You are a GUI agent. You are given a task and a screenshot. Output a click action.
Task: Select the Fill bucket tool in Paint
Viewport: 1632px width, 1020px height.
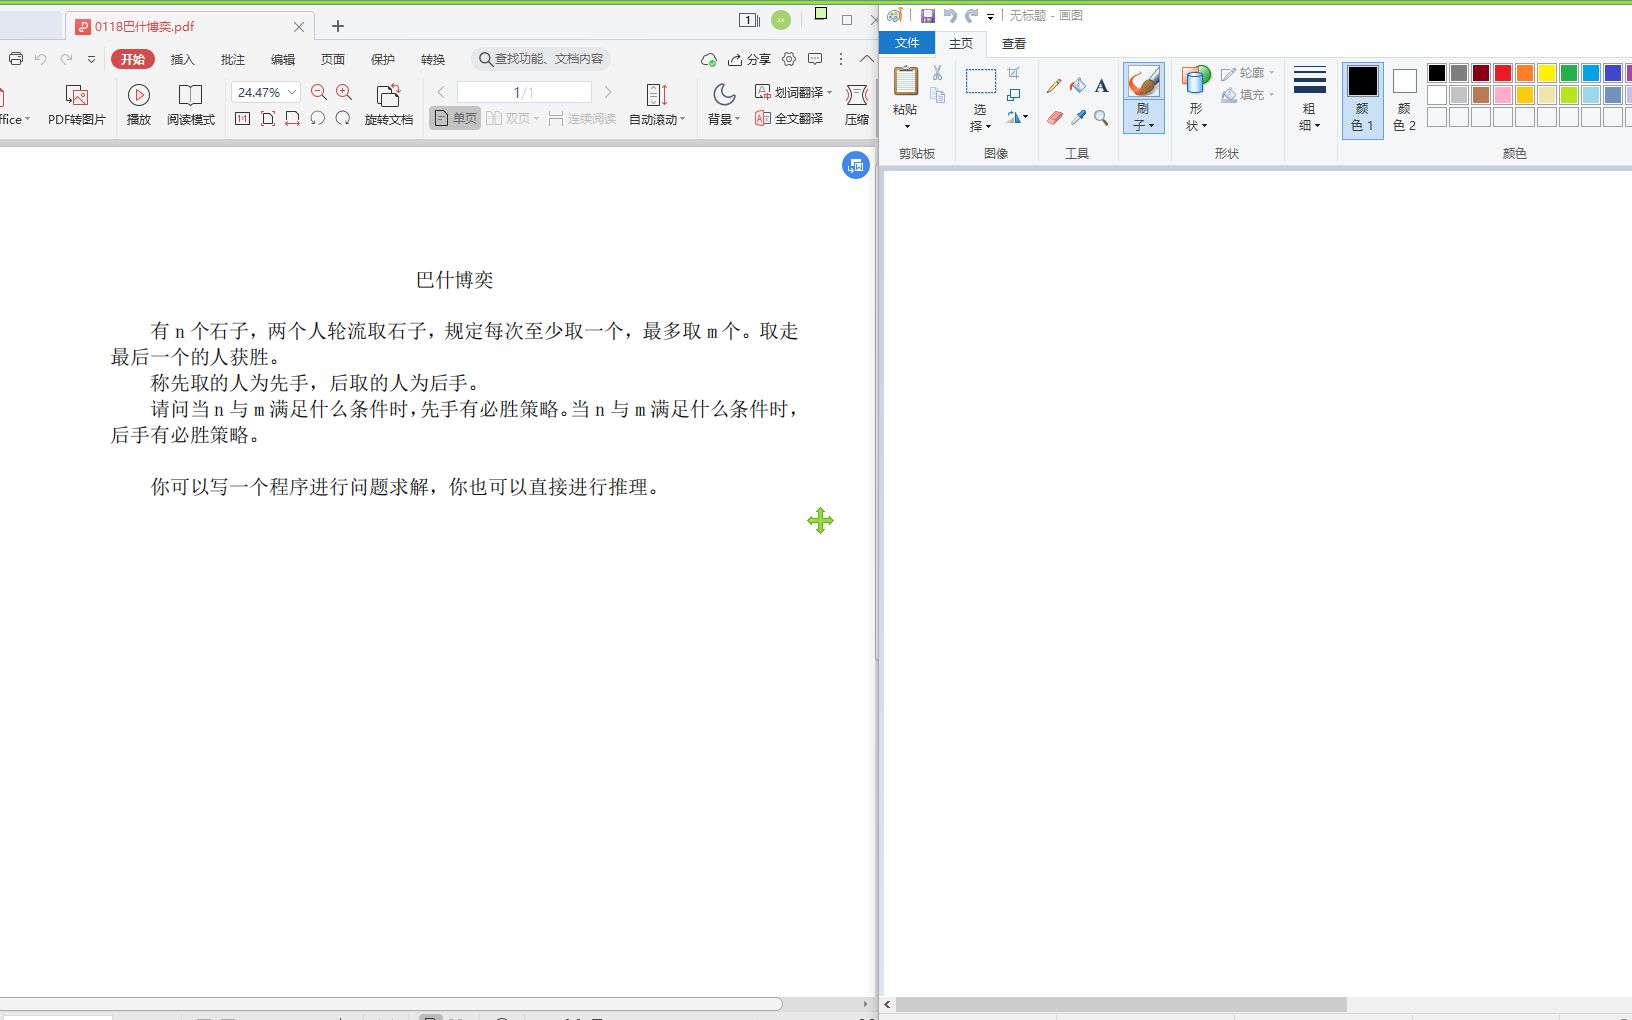coord(1078,86)
